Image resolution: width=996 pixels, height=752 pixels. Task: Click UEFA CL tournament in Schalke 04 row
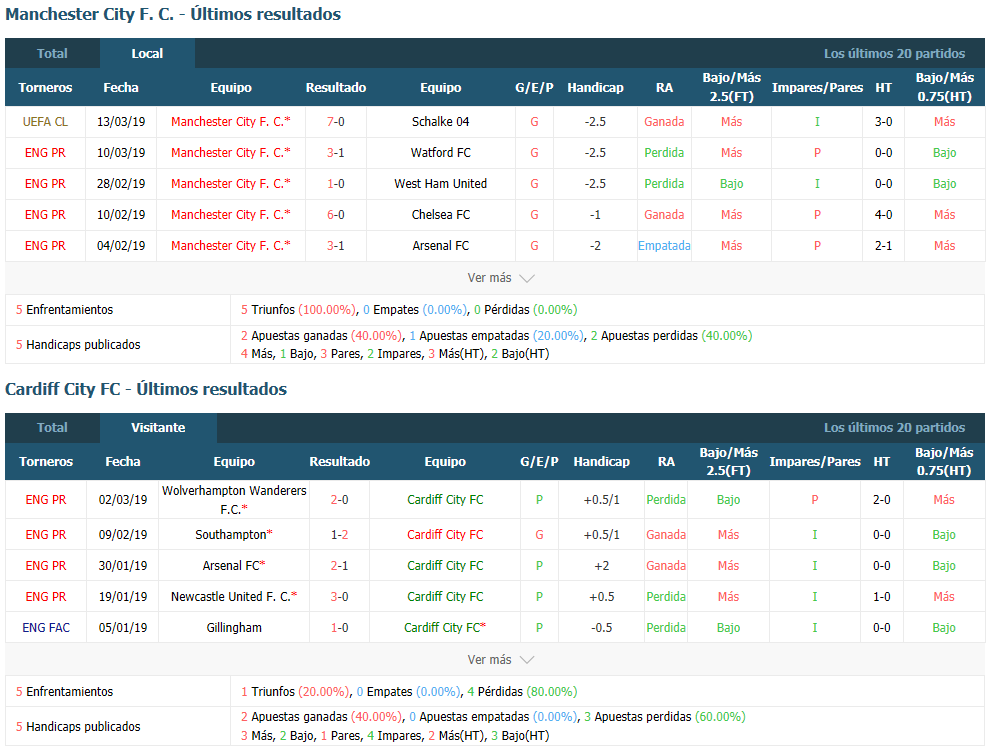tap(45, 121)
